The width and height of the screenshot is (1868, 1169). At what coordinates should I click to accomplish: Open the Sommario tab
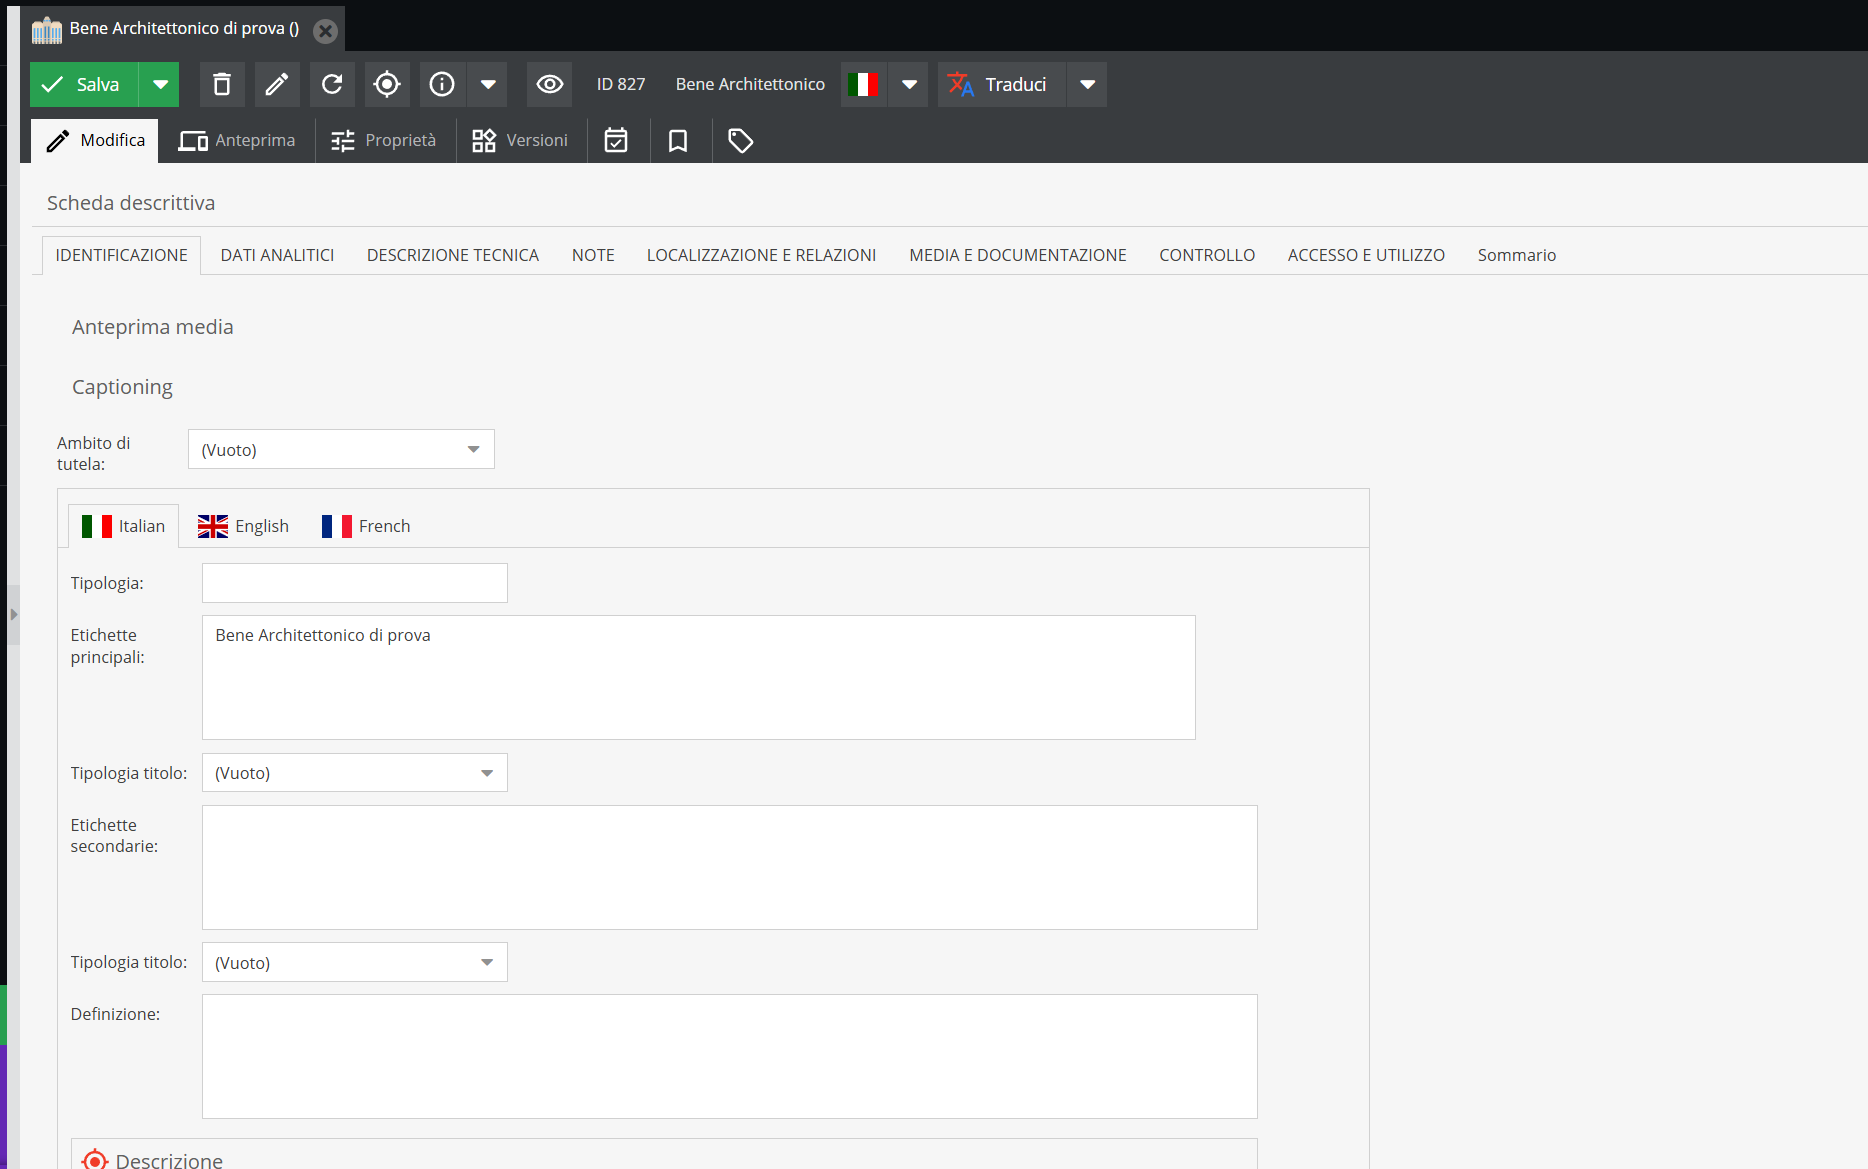click(1517, 255)
